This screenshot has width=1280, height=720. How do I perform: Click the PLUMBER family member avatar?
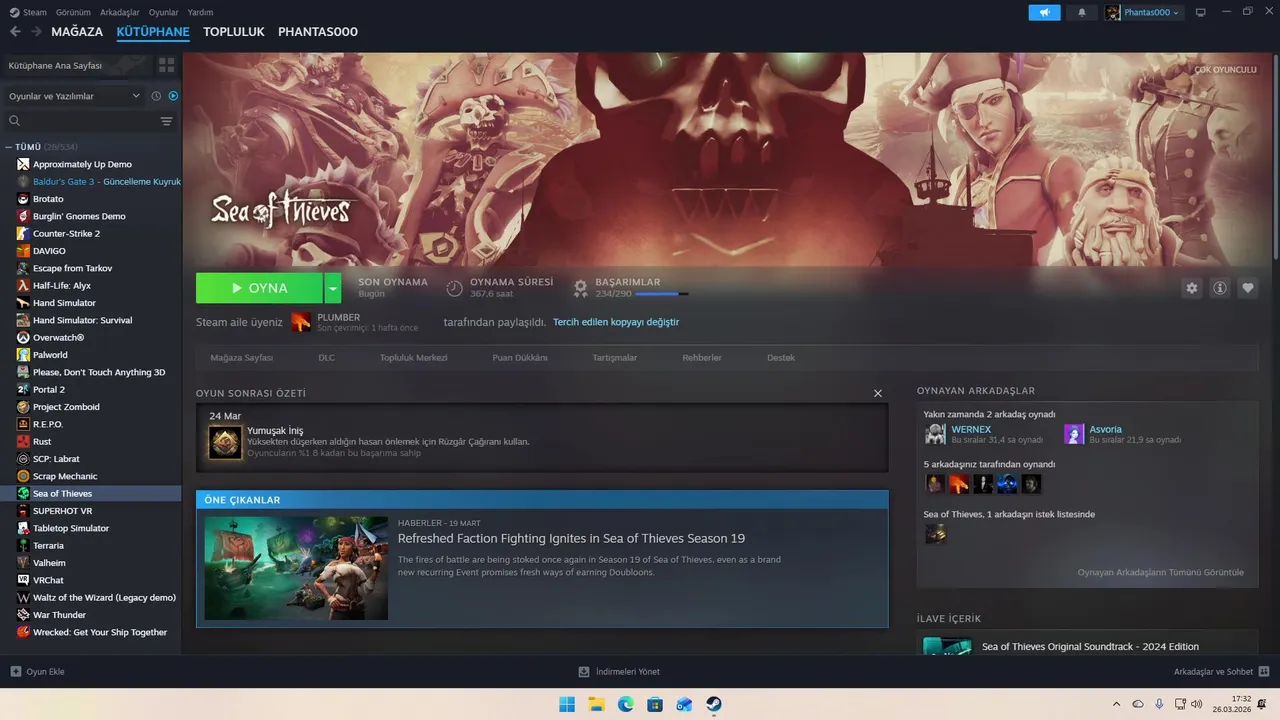[301, 322]
